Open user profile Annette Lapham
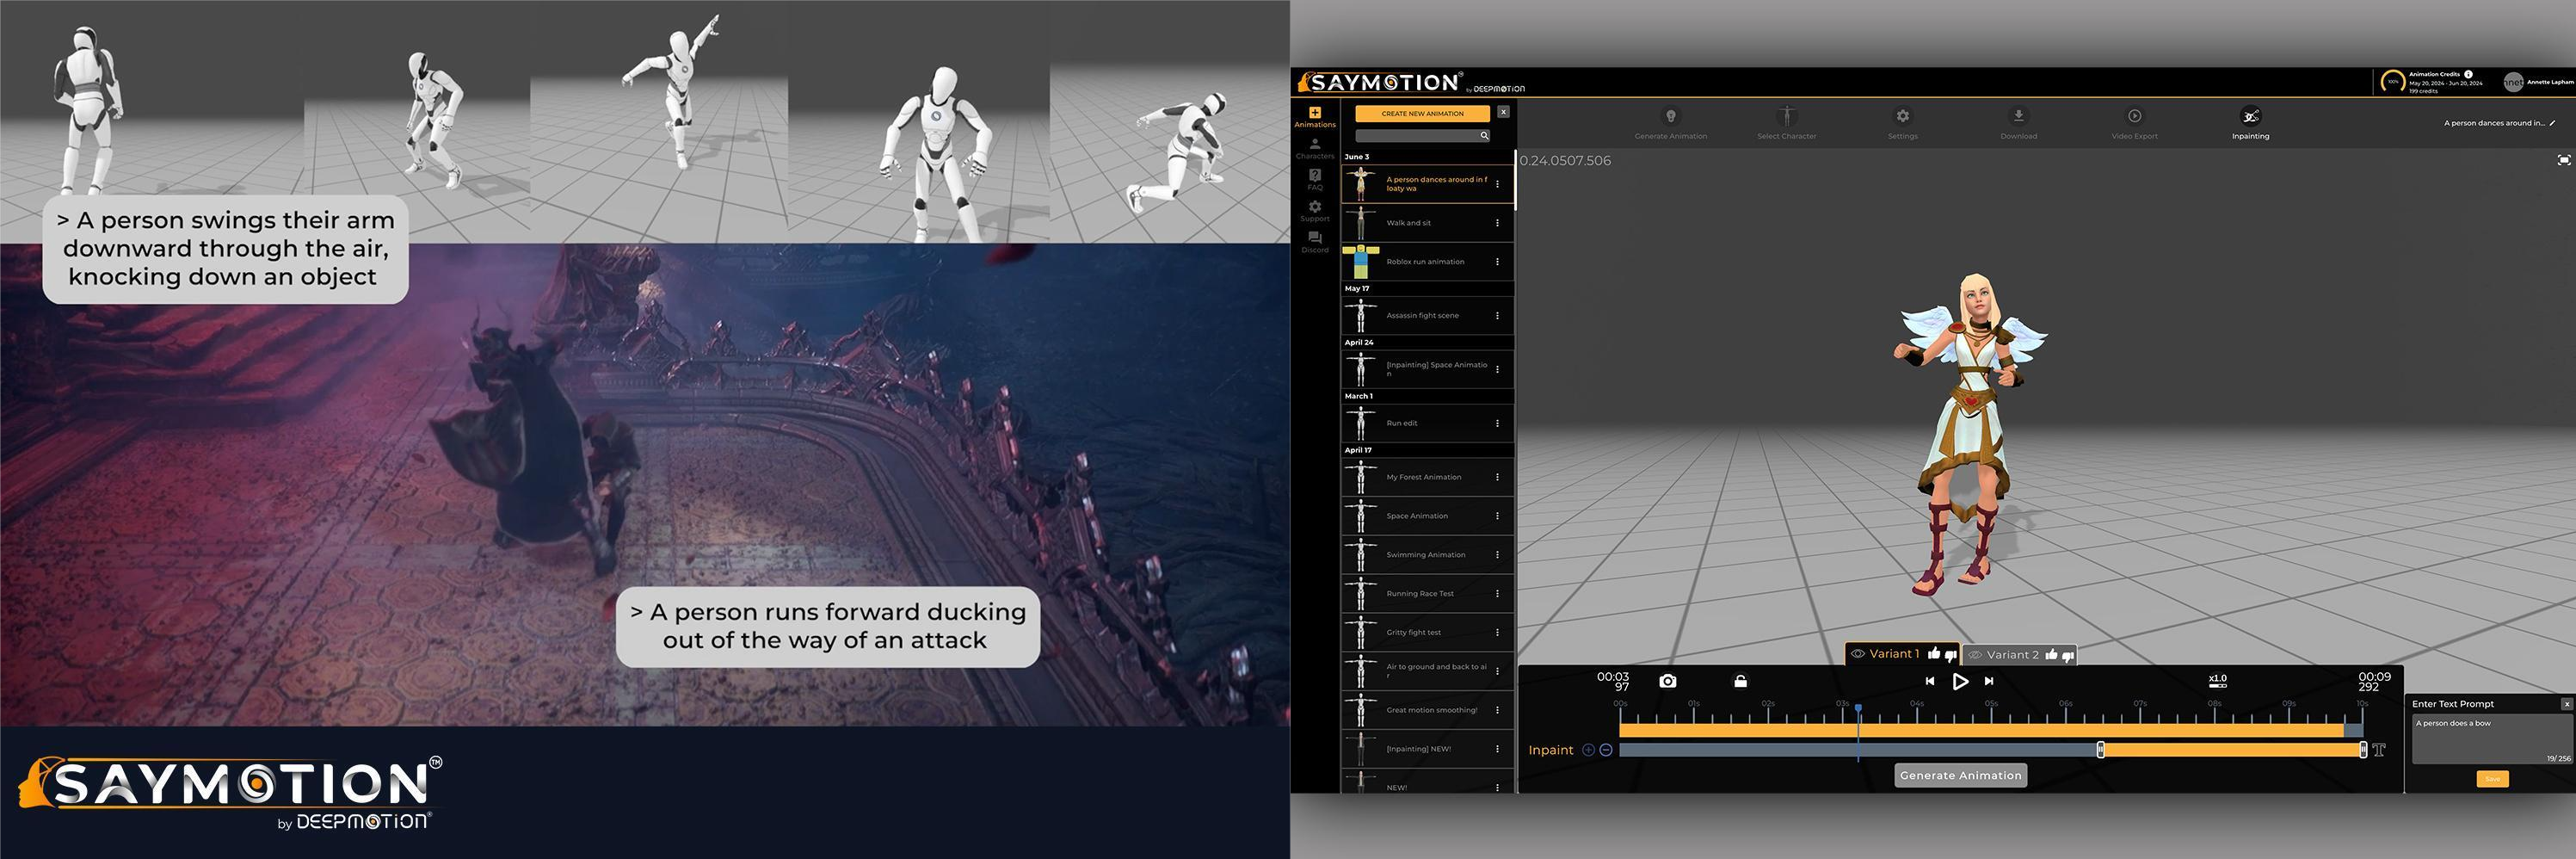 click(x=2537, y=82)
